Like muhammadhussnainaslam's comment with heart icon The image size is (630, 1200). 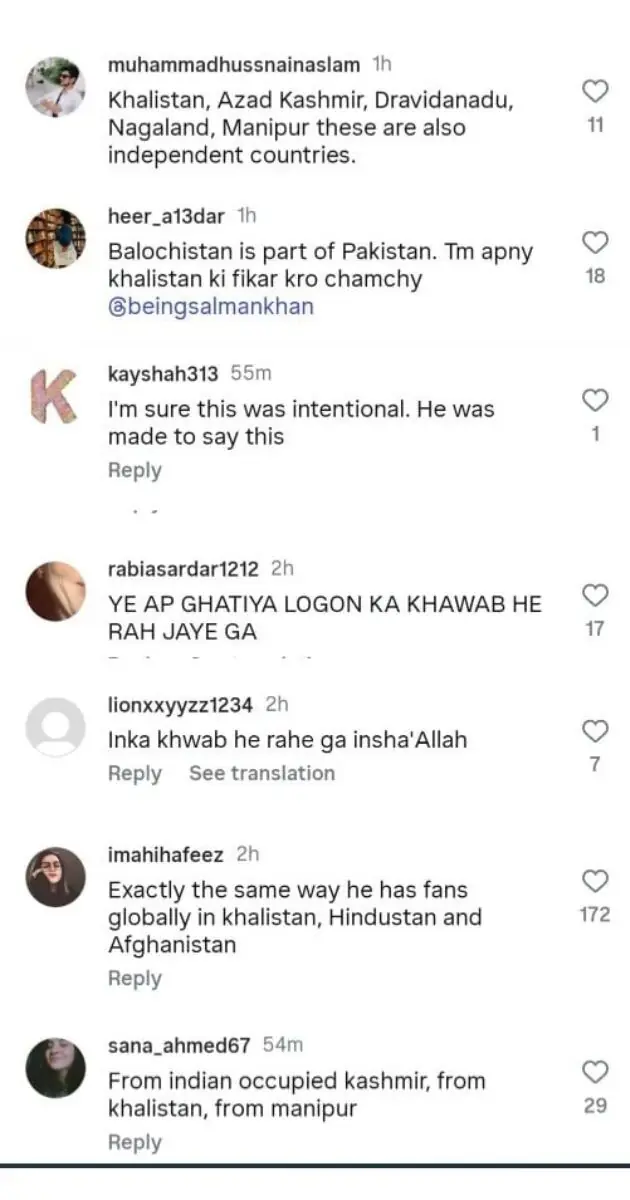point(595,92)
